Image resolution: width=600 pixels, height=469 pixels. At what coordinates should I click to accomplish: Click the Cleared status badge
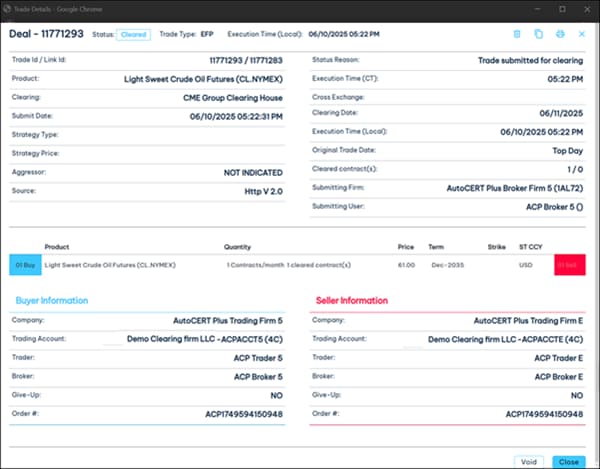pyautogui.click(x=134, y=34)
